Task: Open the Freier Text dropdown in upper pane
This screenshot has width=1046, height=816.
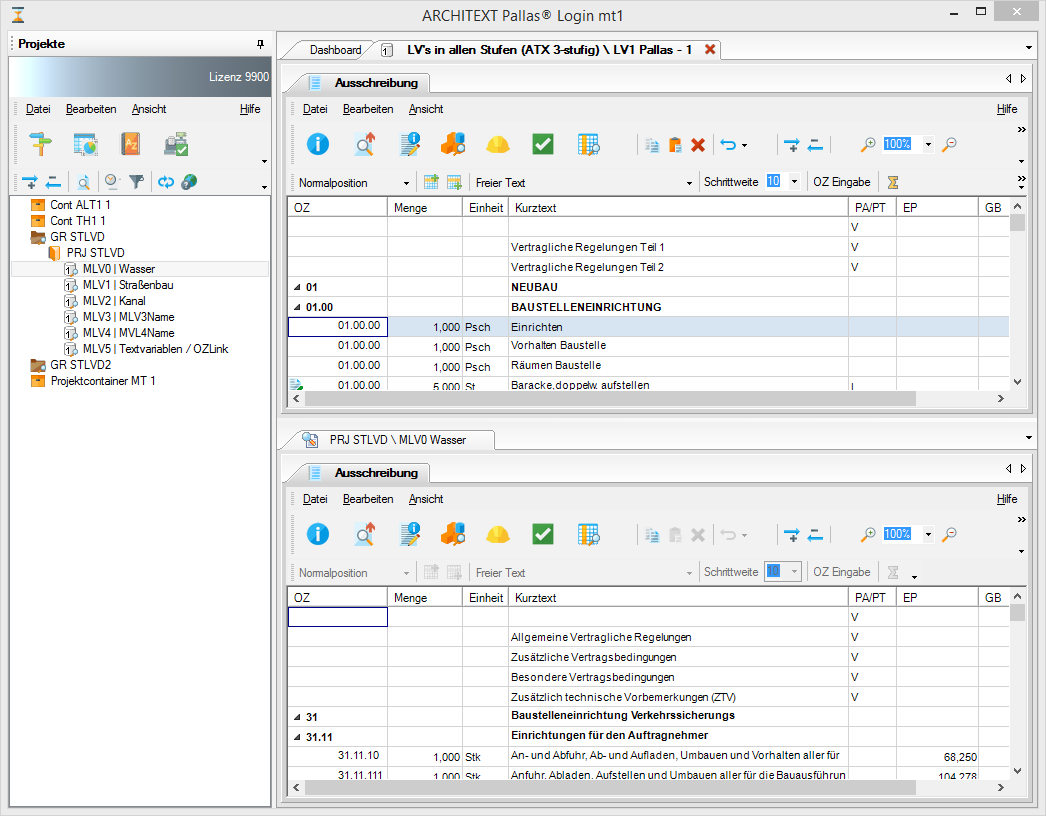Action: 689,183
